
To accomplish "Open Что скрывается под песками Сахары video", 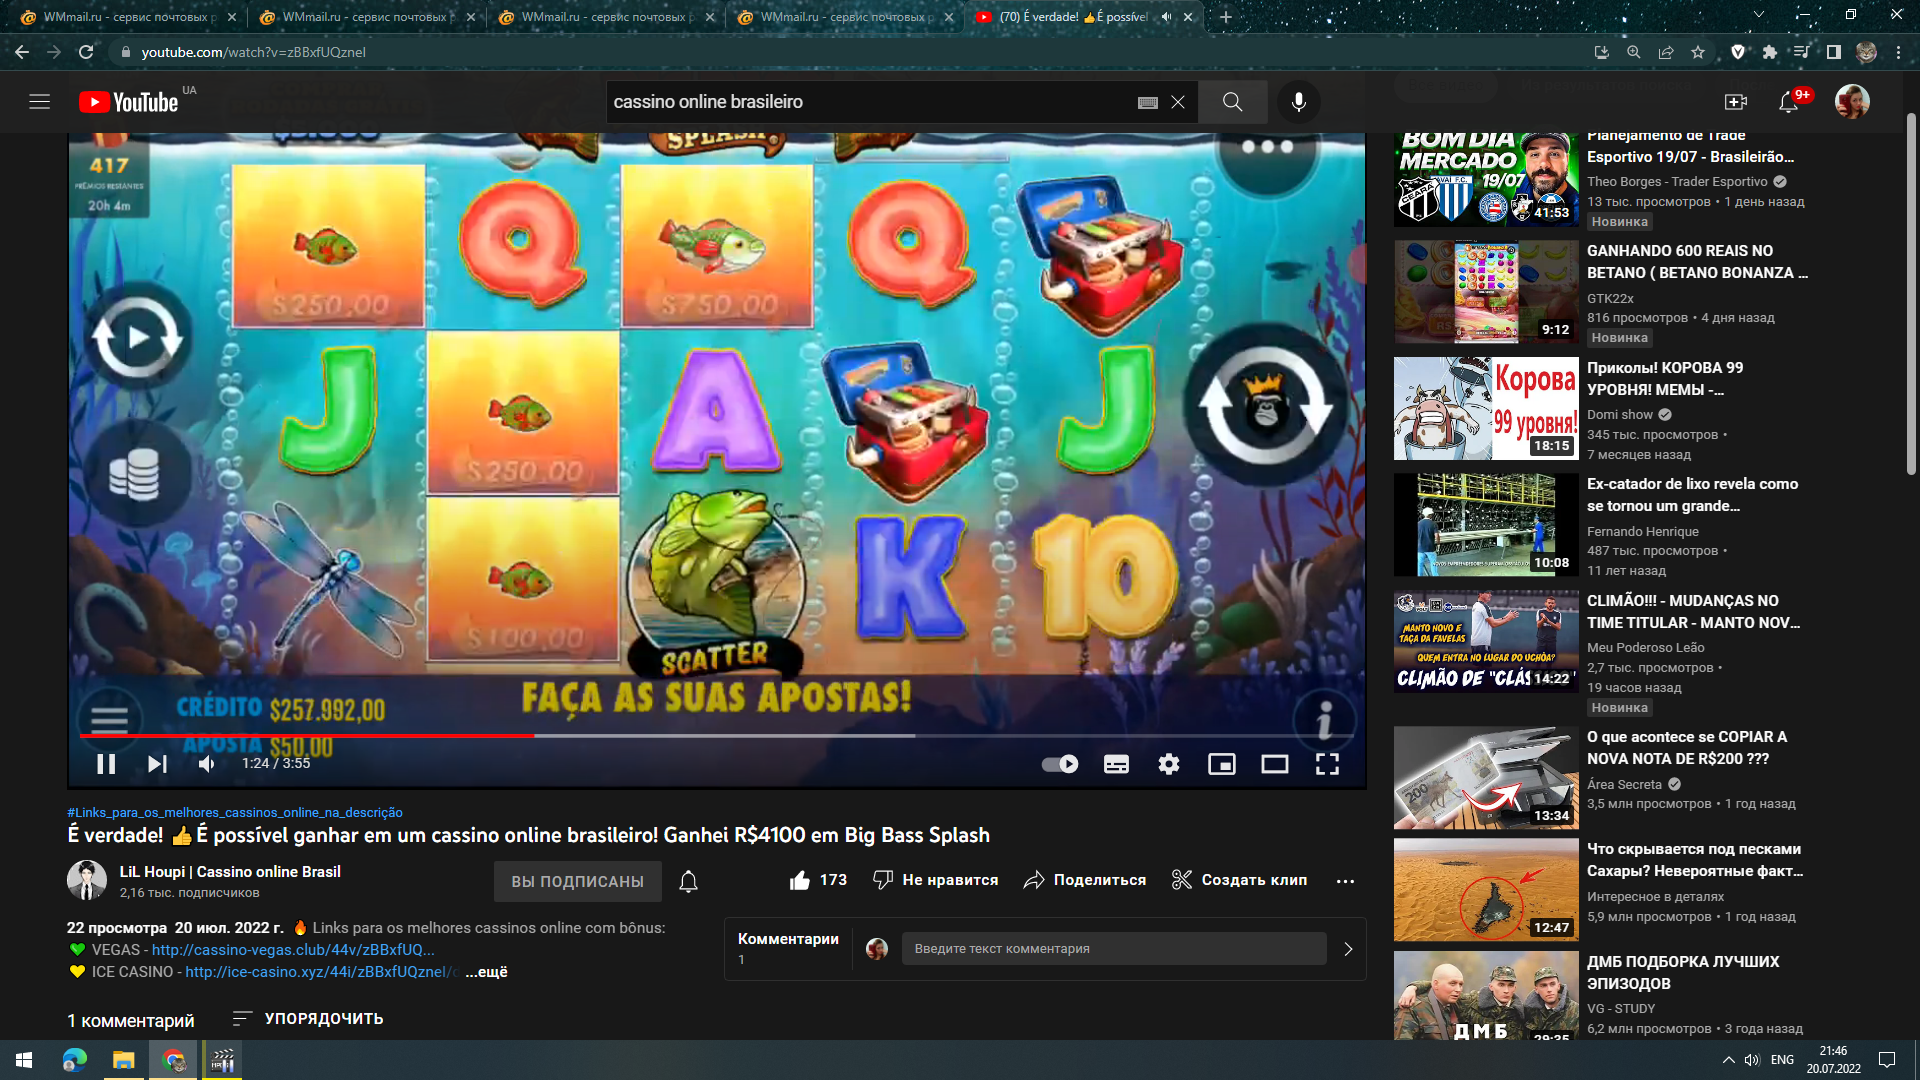I will 1695,860.
